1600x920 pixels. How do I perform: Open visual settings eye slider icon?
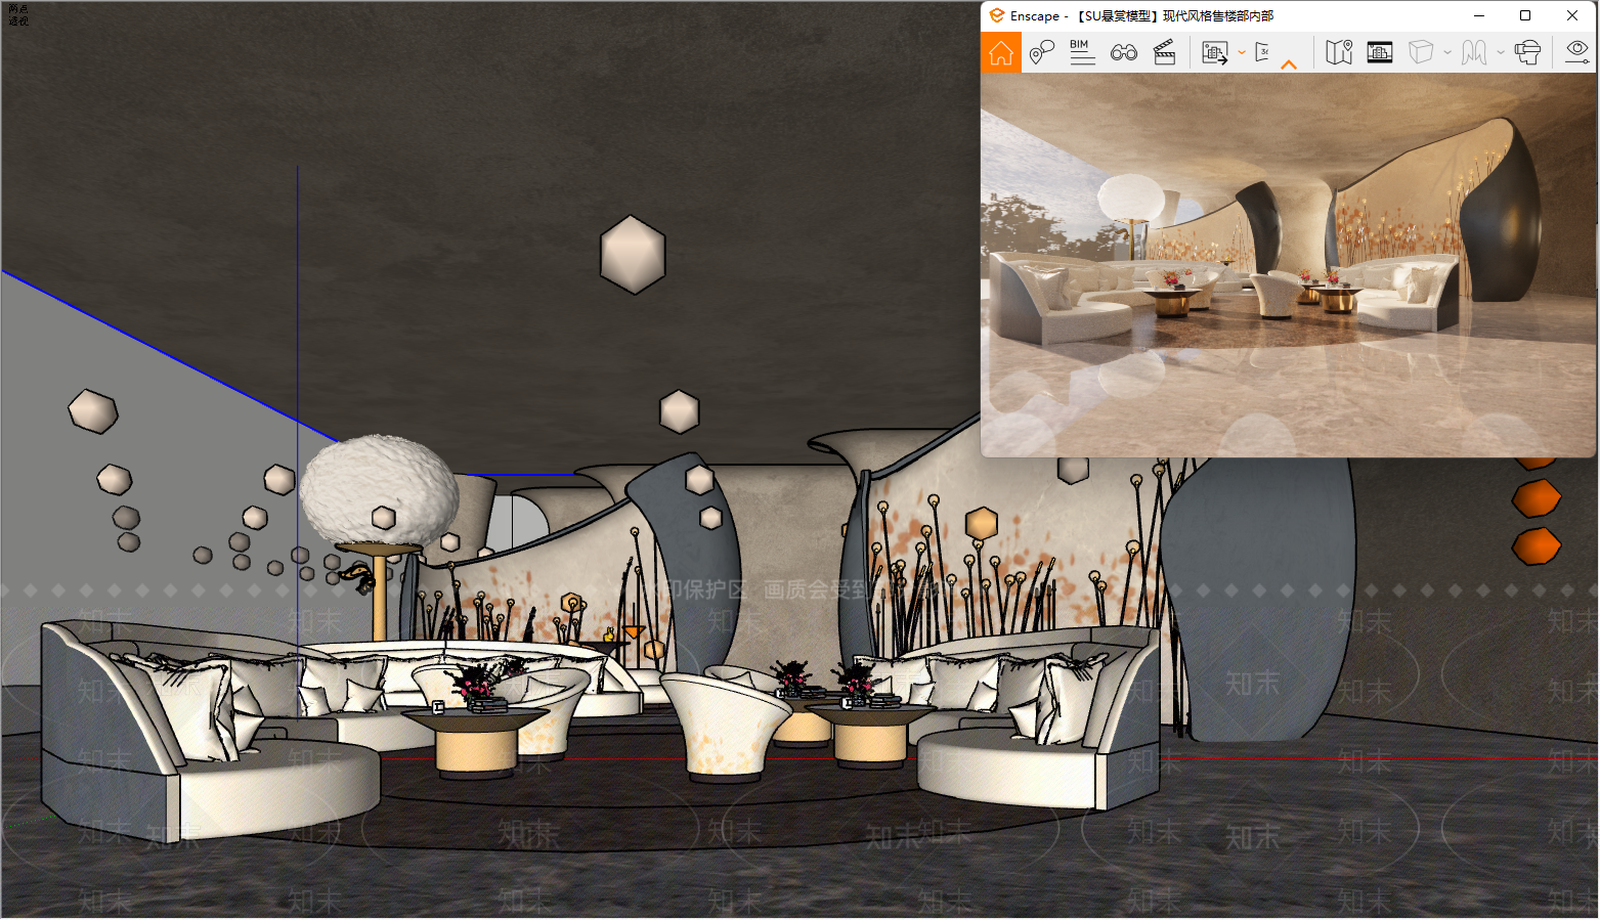pyautogui.click(x=1577, y=52)
